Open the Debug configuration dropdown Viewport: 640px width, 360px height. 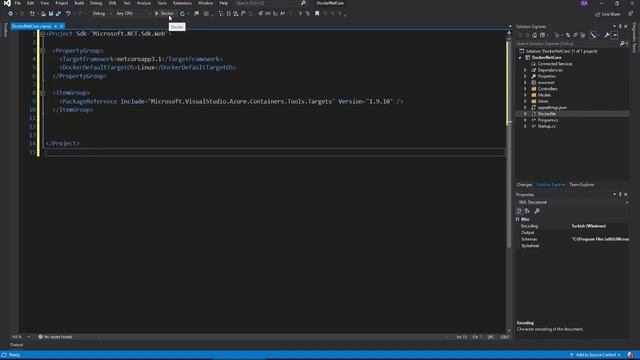[x=101, y=13]
